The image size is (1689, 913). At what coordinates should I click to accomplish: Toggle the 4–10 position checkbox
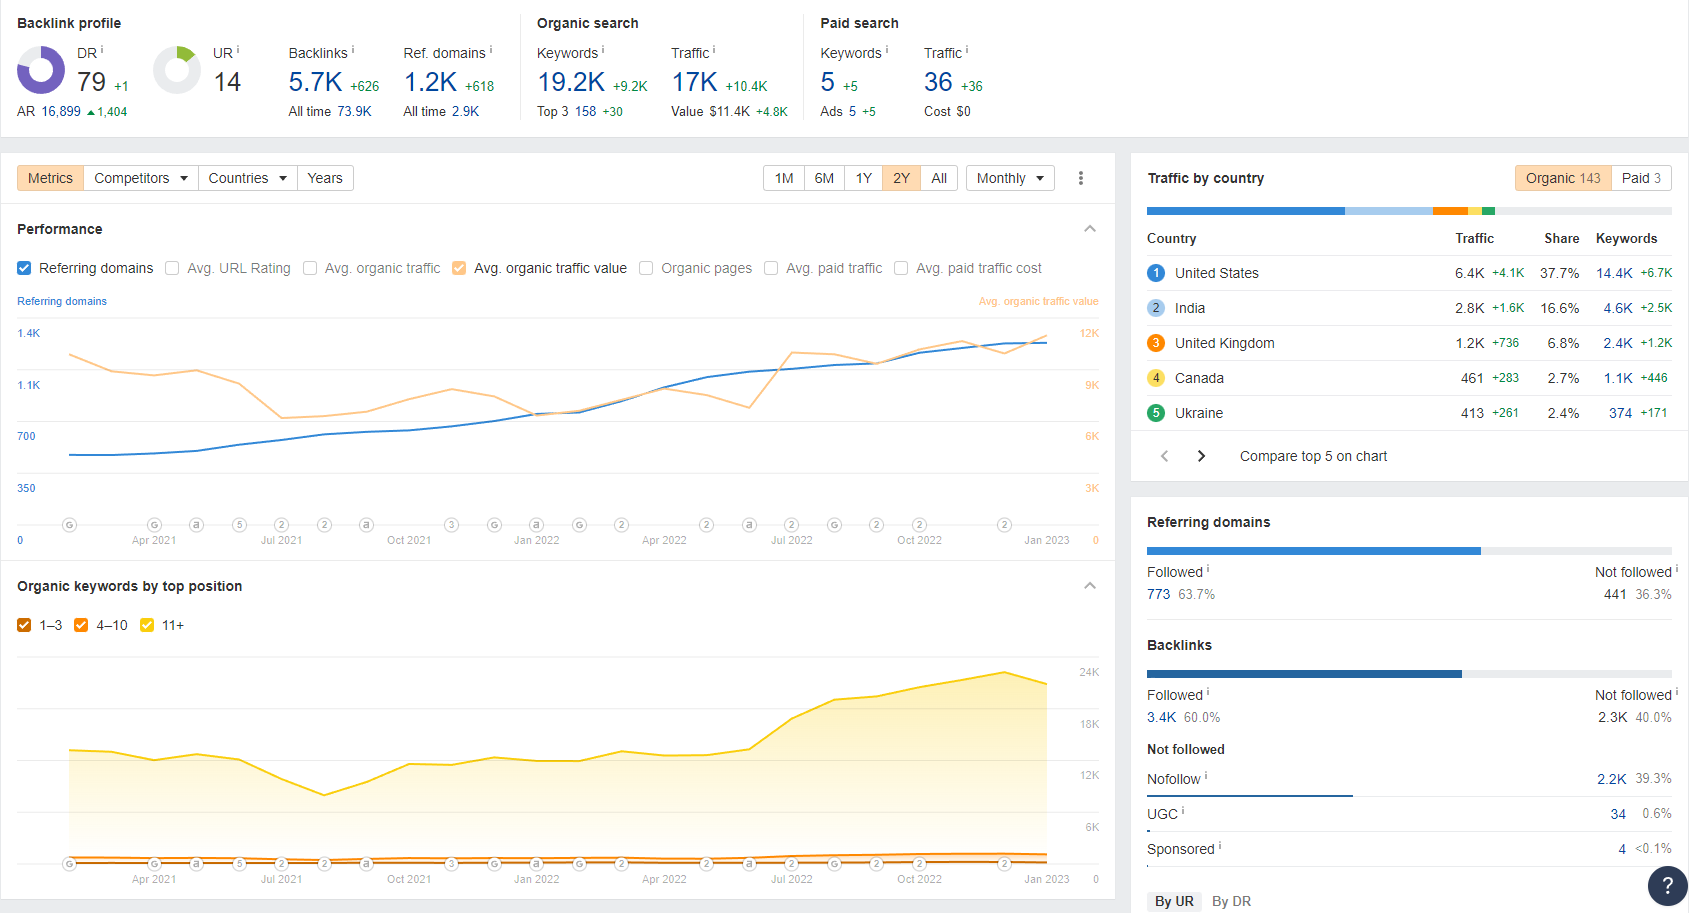tap(81, 625)
